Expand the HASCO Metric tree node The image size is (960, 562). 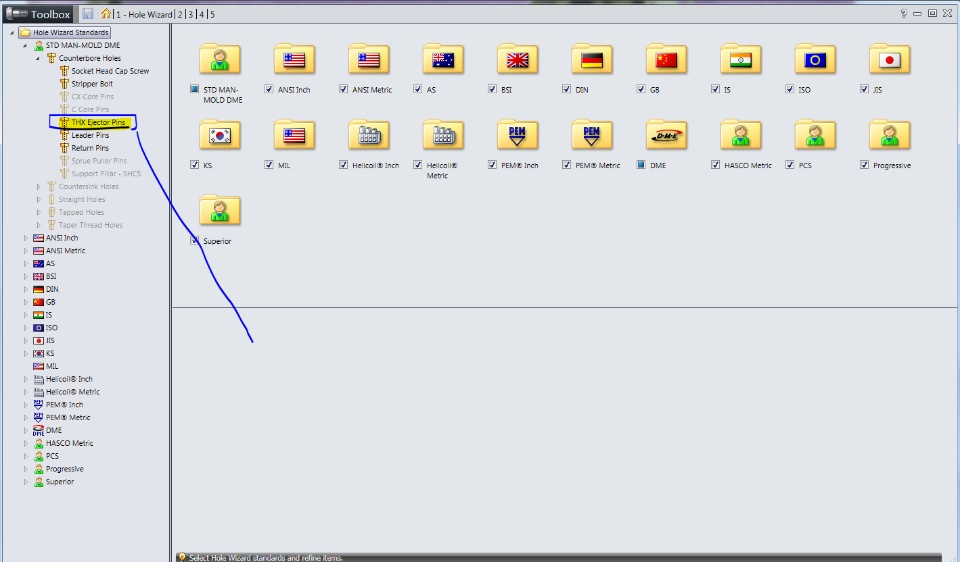pyautogui.click(x=25, y=443)
